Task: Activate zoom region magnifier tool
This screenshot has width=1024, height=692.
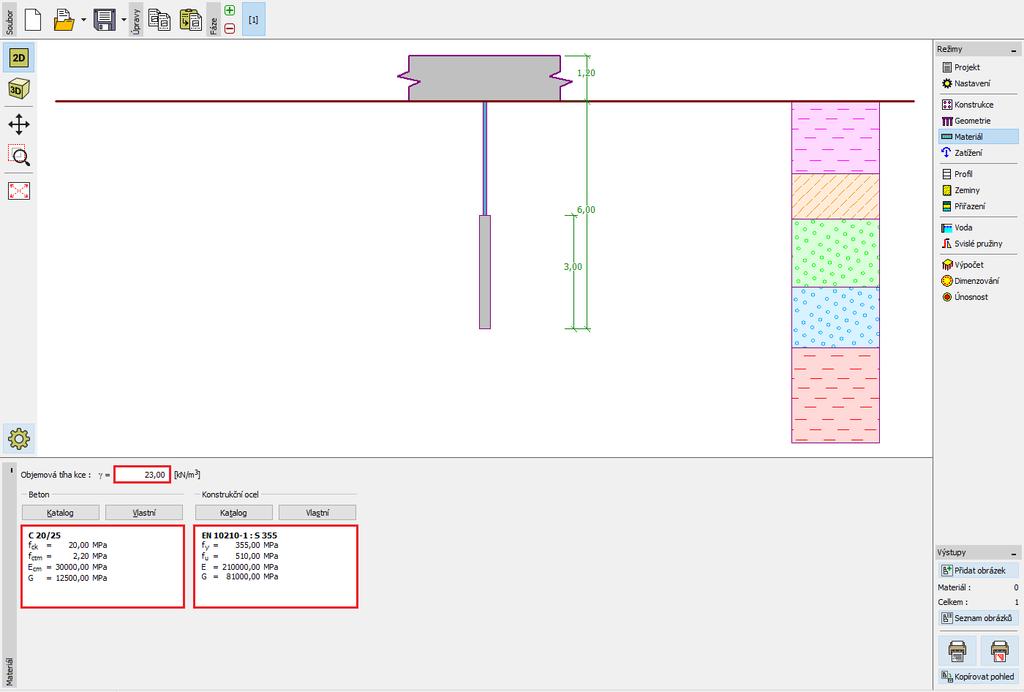Action: (19, 156)
